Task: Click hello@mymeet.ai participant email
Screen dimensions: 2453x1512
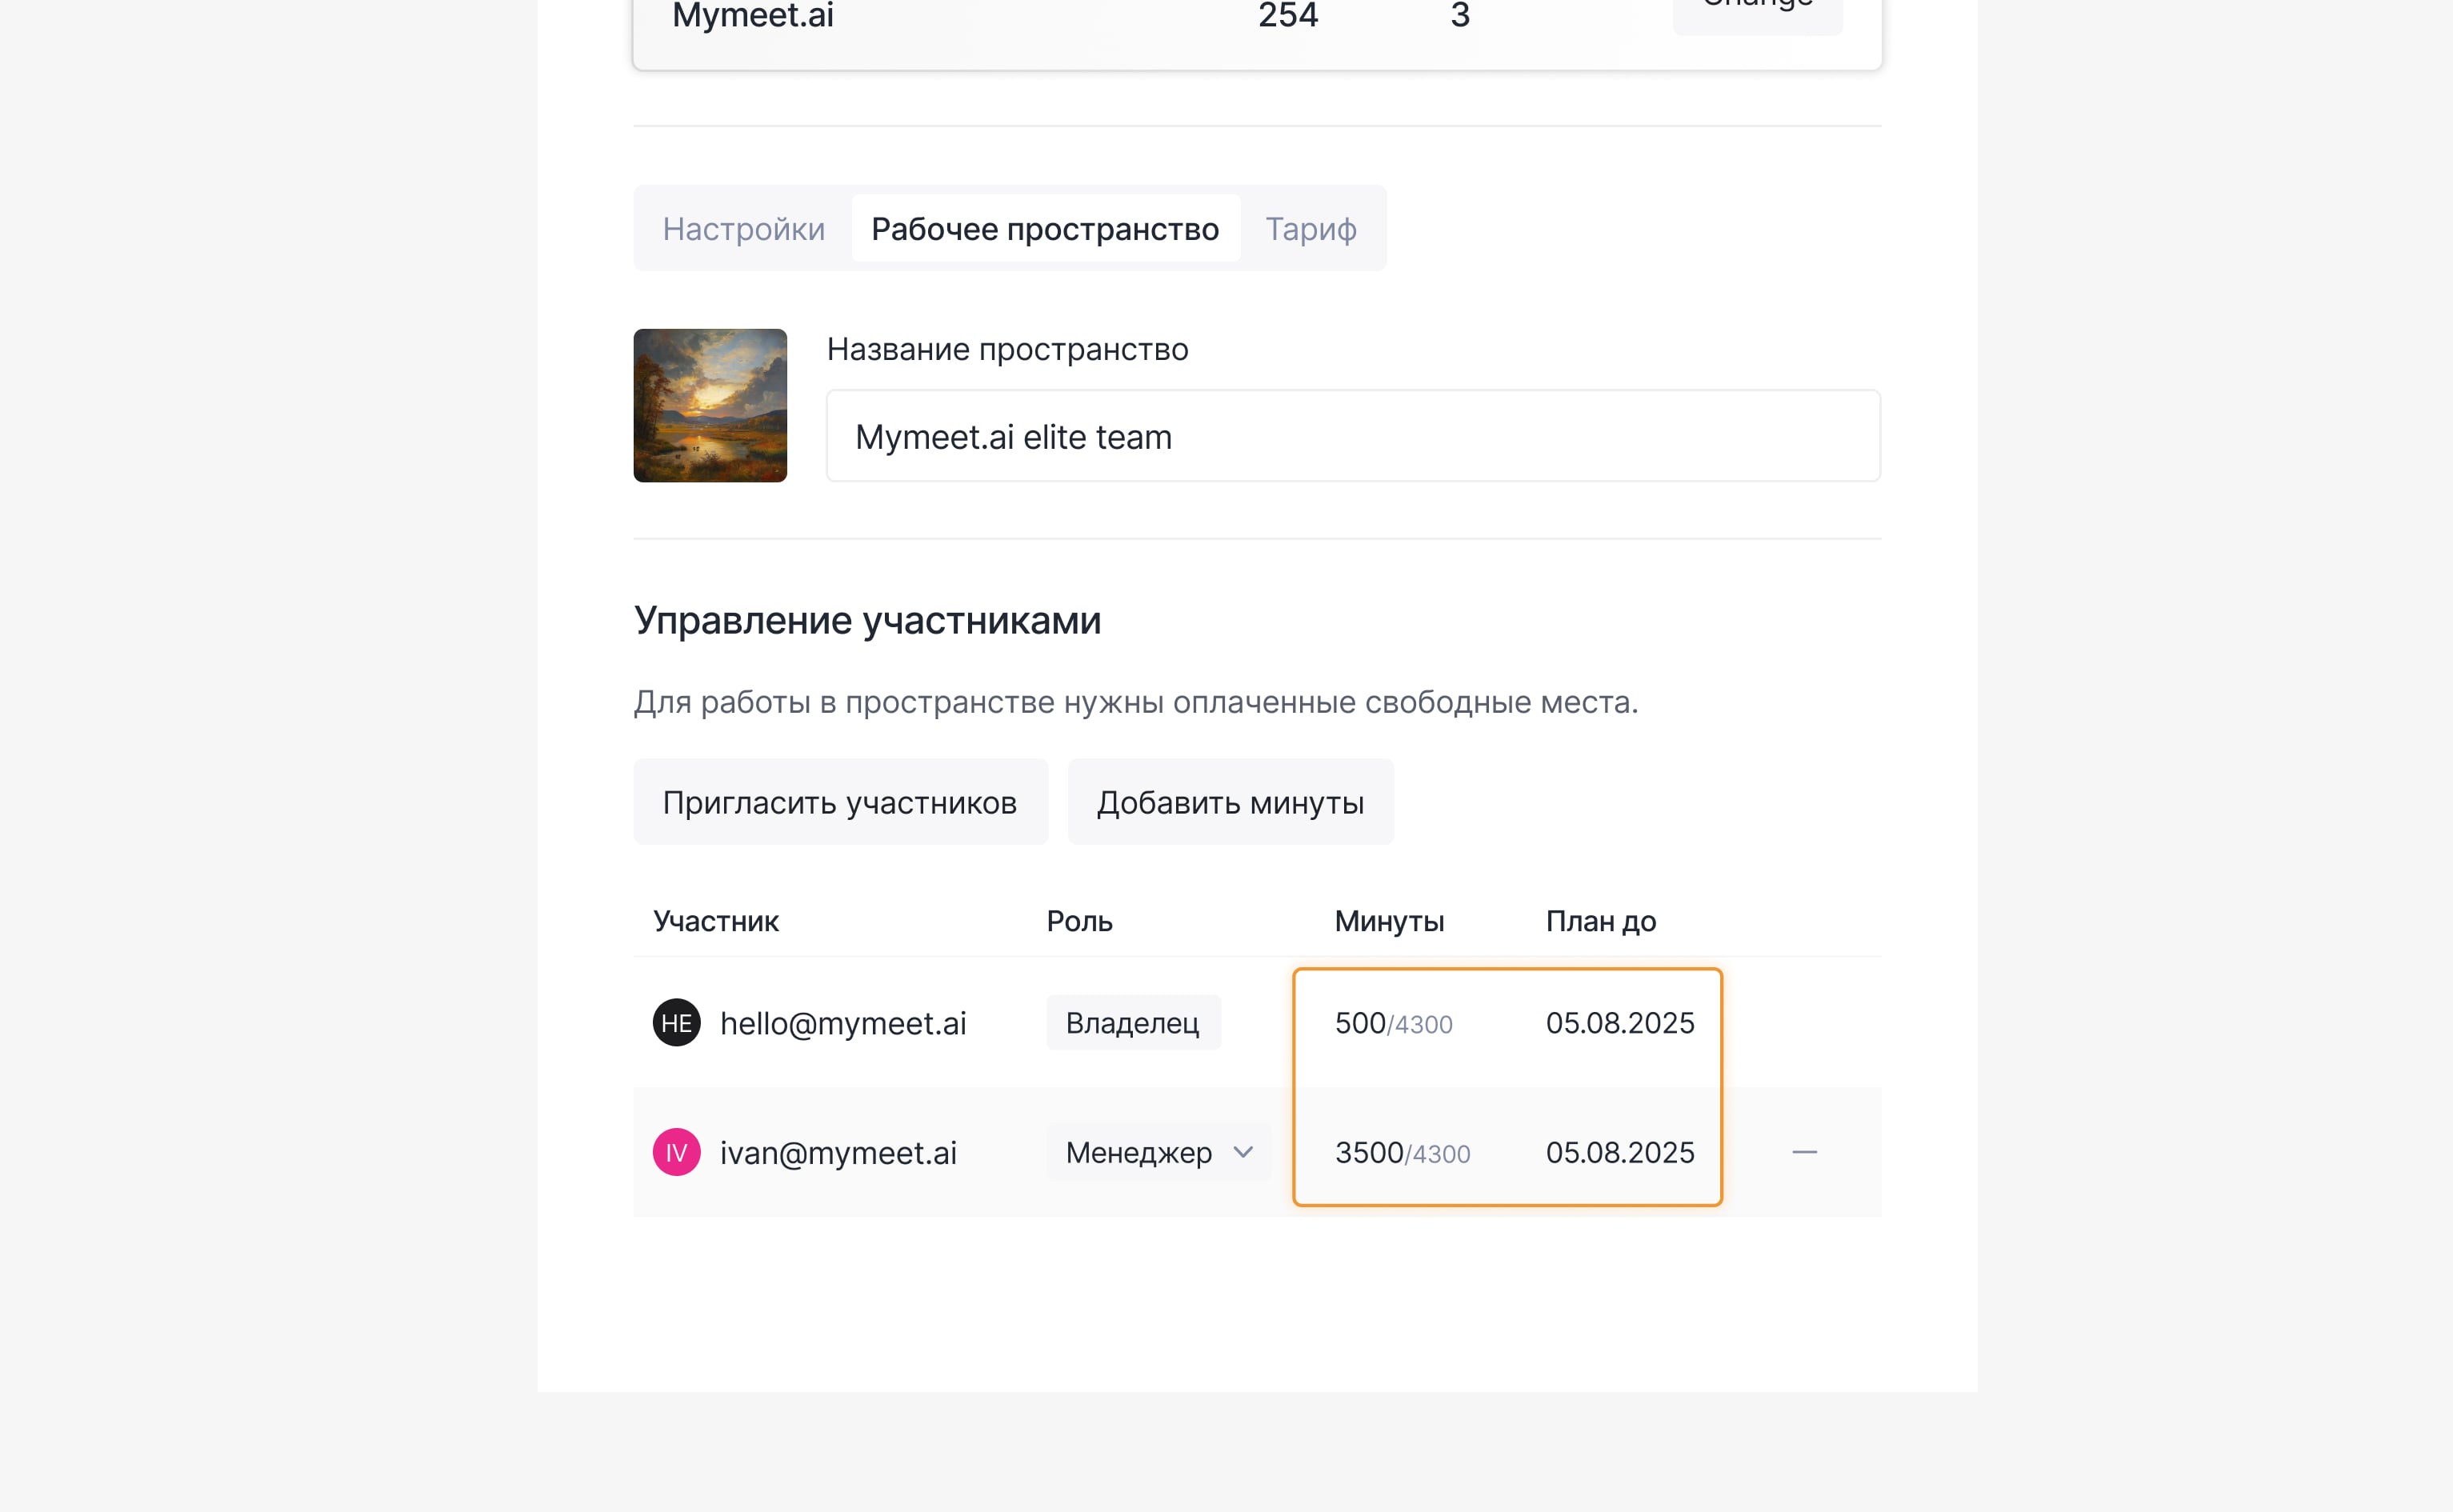Action: (842, 1023)
